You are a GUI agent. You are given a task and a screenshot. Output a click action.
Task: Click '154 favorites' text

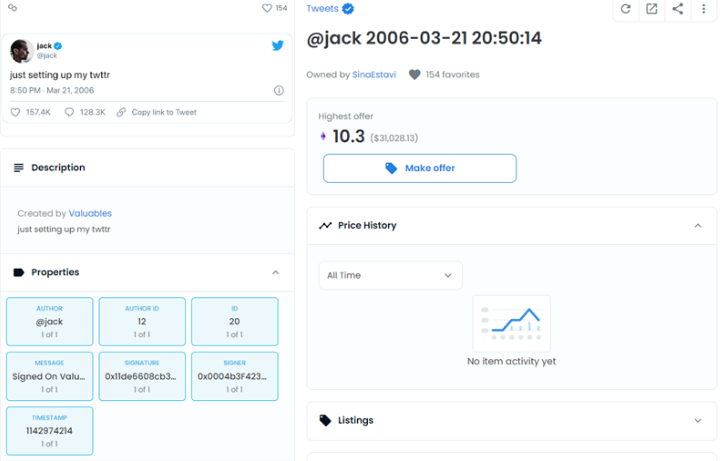tap(452, 75)
